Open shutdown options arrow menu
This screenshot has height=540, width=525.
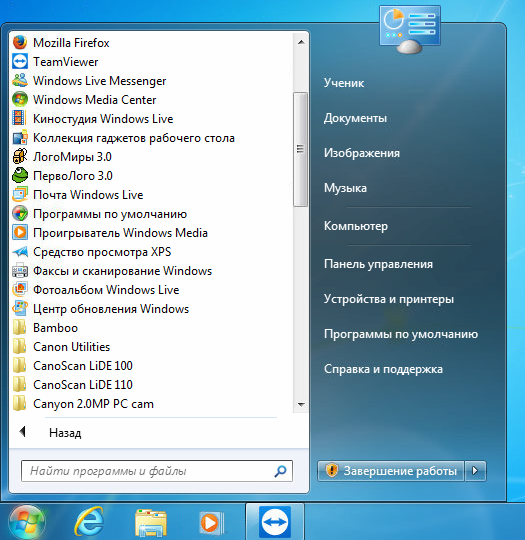(475, 470)
